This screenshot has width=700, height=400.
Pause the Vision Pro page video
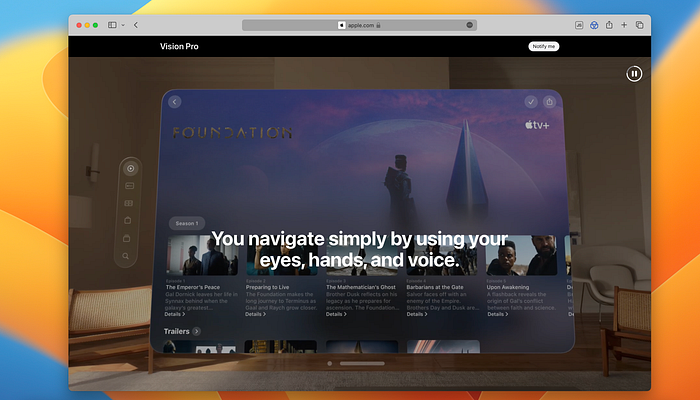click(634, 74)
